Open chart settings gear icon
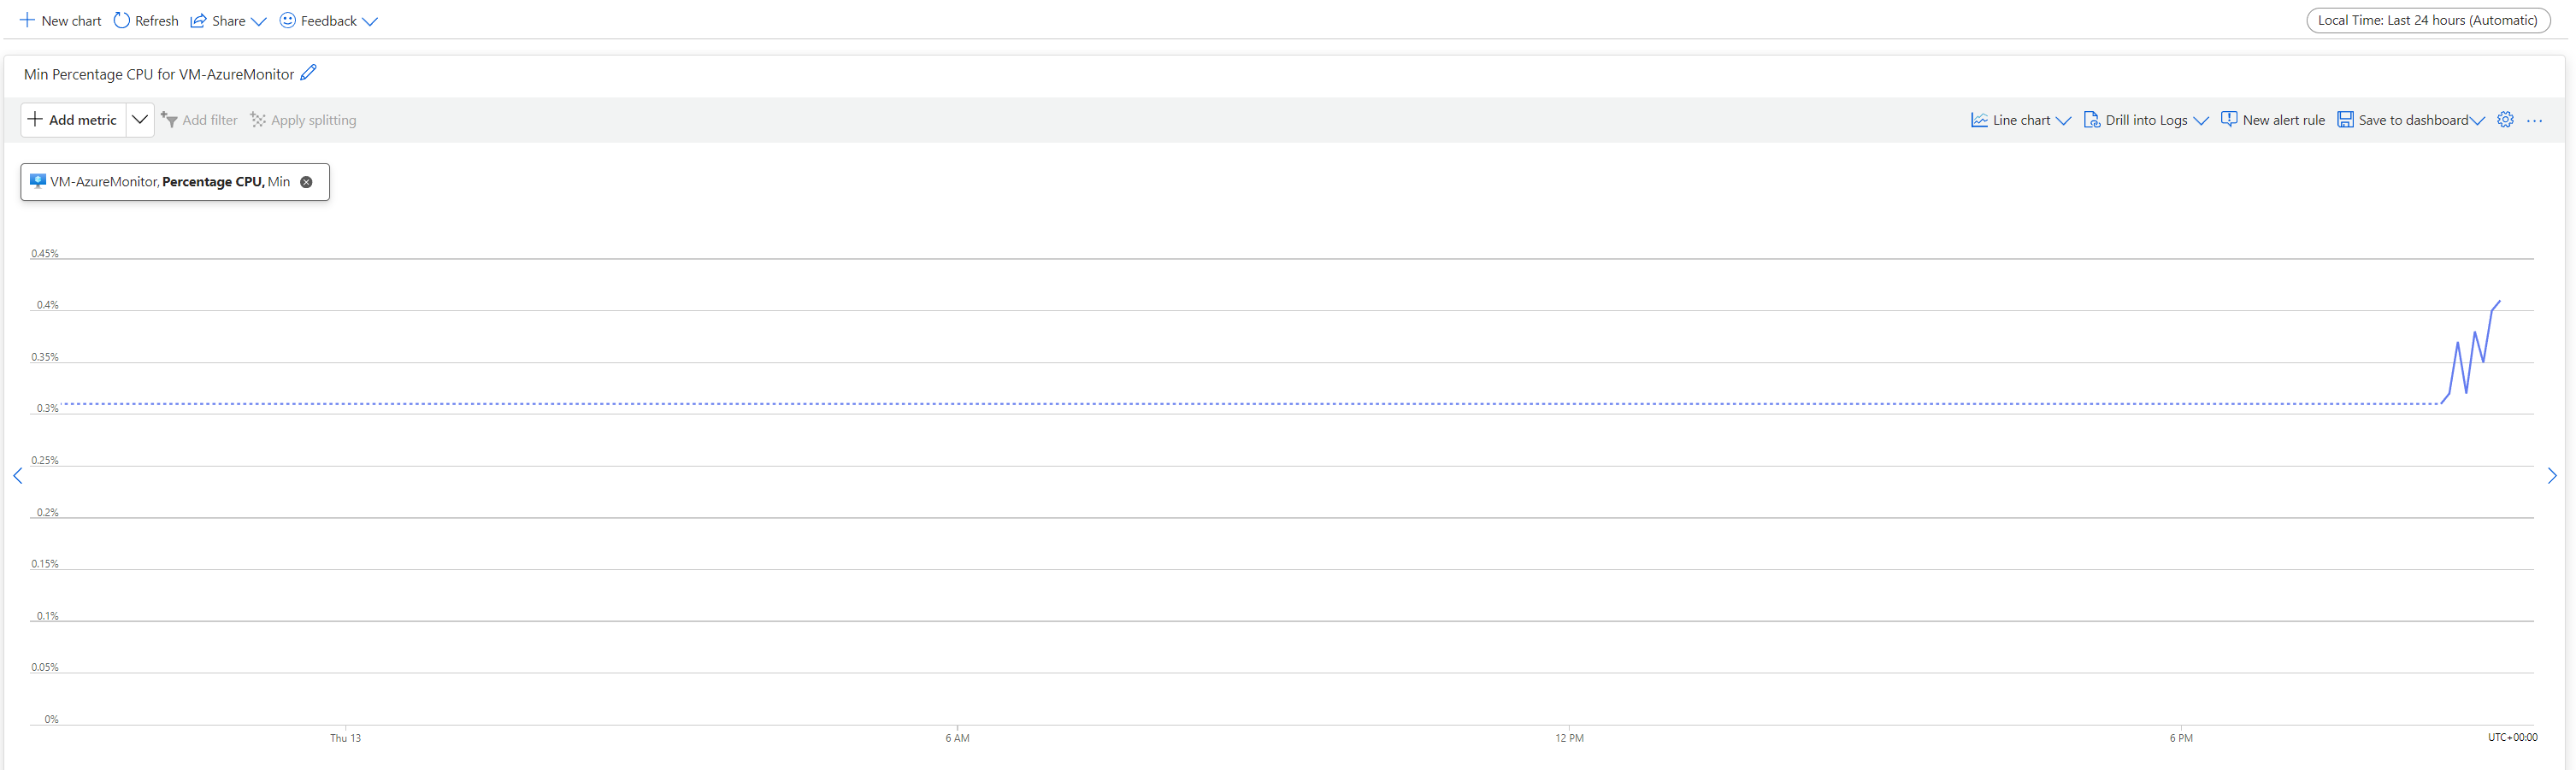The height and width of the screenshot is (770, 2576). pyautogui.click(x=2505, y=120)
